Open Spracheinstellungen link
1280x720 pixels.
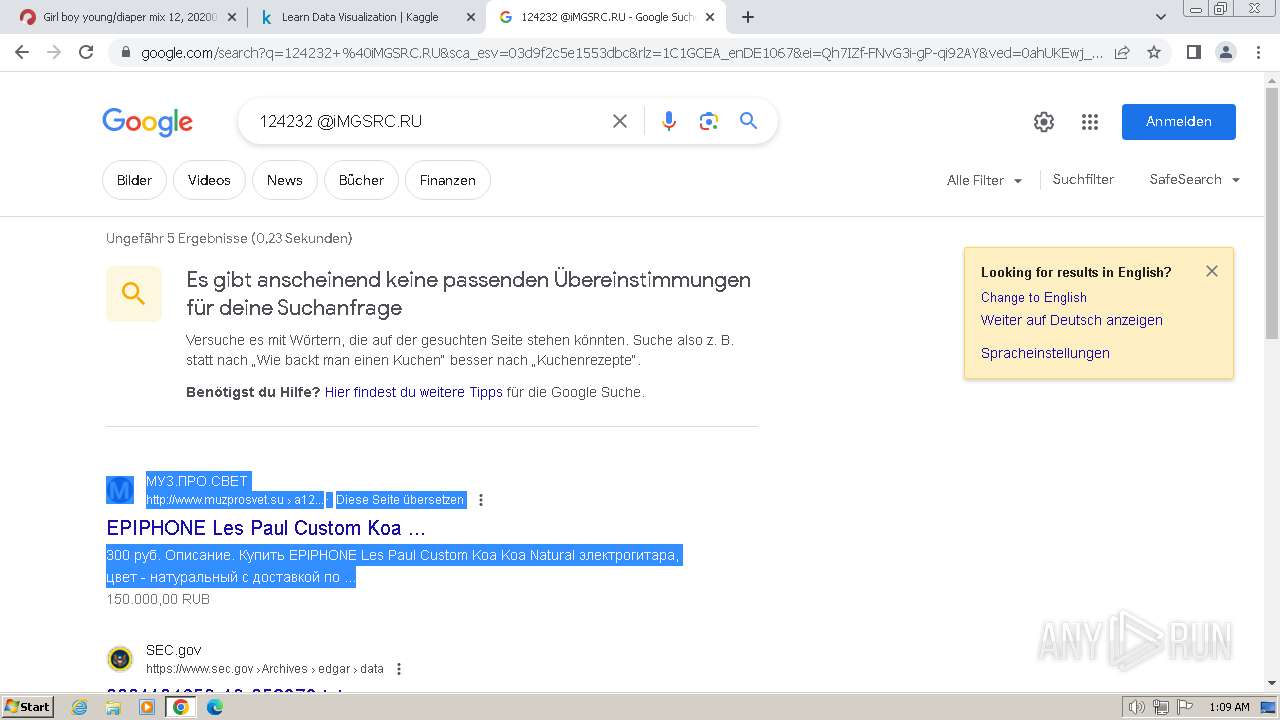click(1045, 353)
